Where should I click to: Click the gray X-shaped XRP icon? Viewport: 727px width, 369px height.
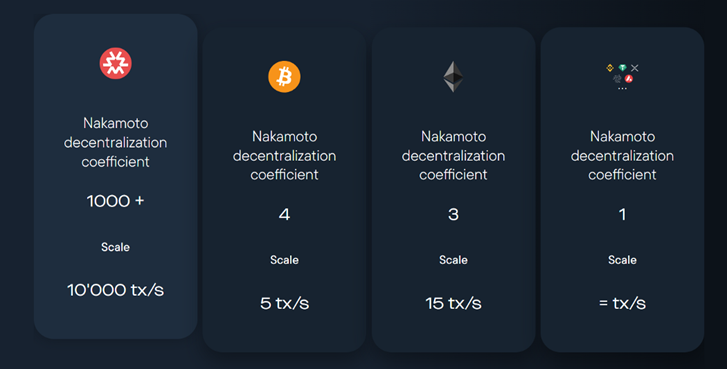pyautogui.click(x=635, y=68)
